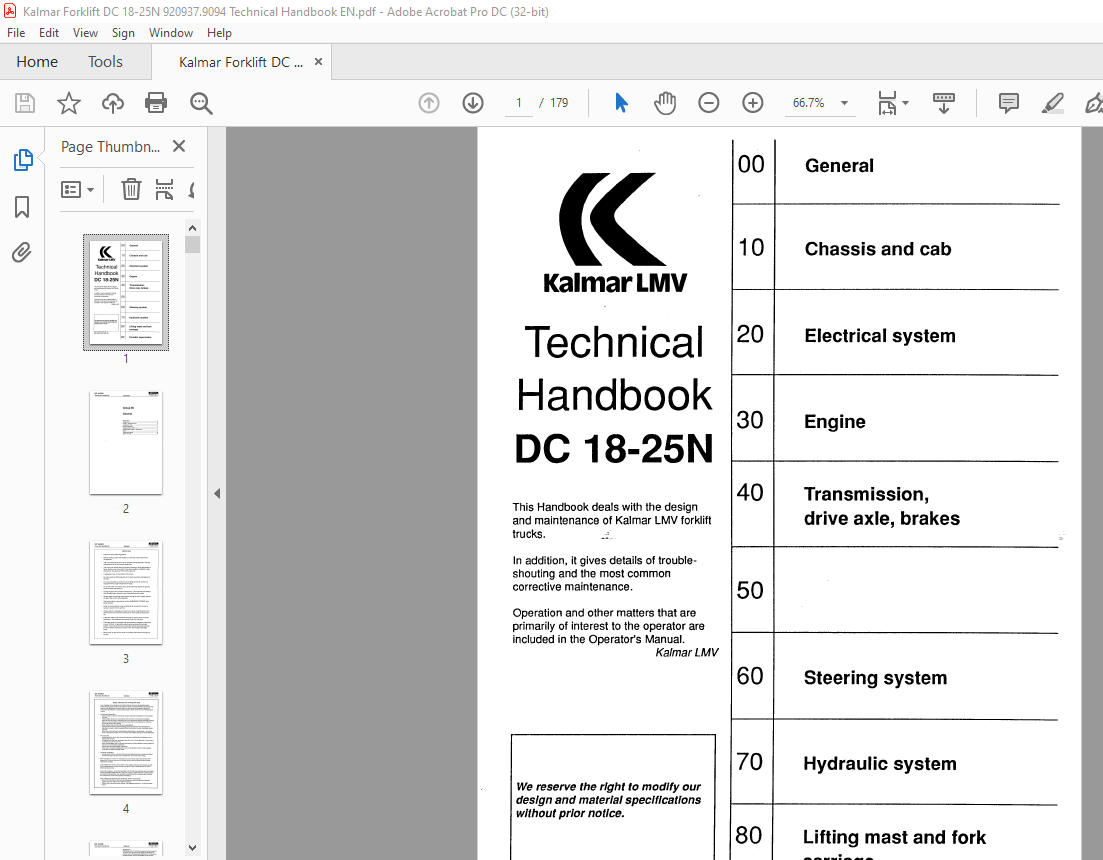Open the fit page options icon
The width and height of the screenshot is (1103, 860).
(887, 103)
